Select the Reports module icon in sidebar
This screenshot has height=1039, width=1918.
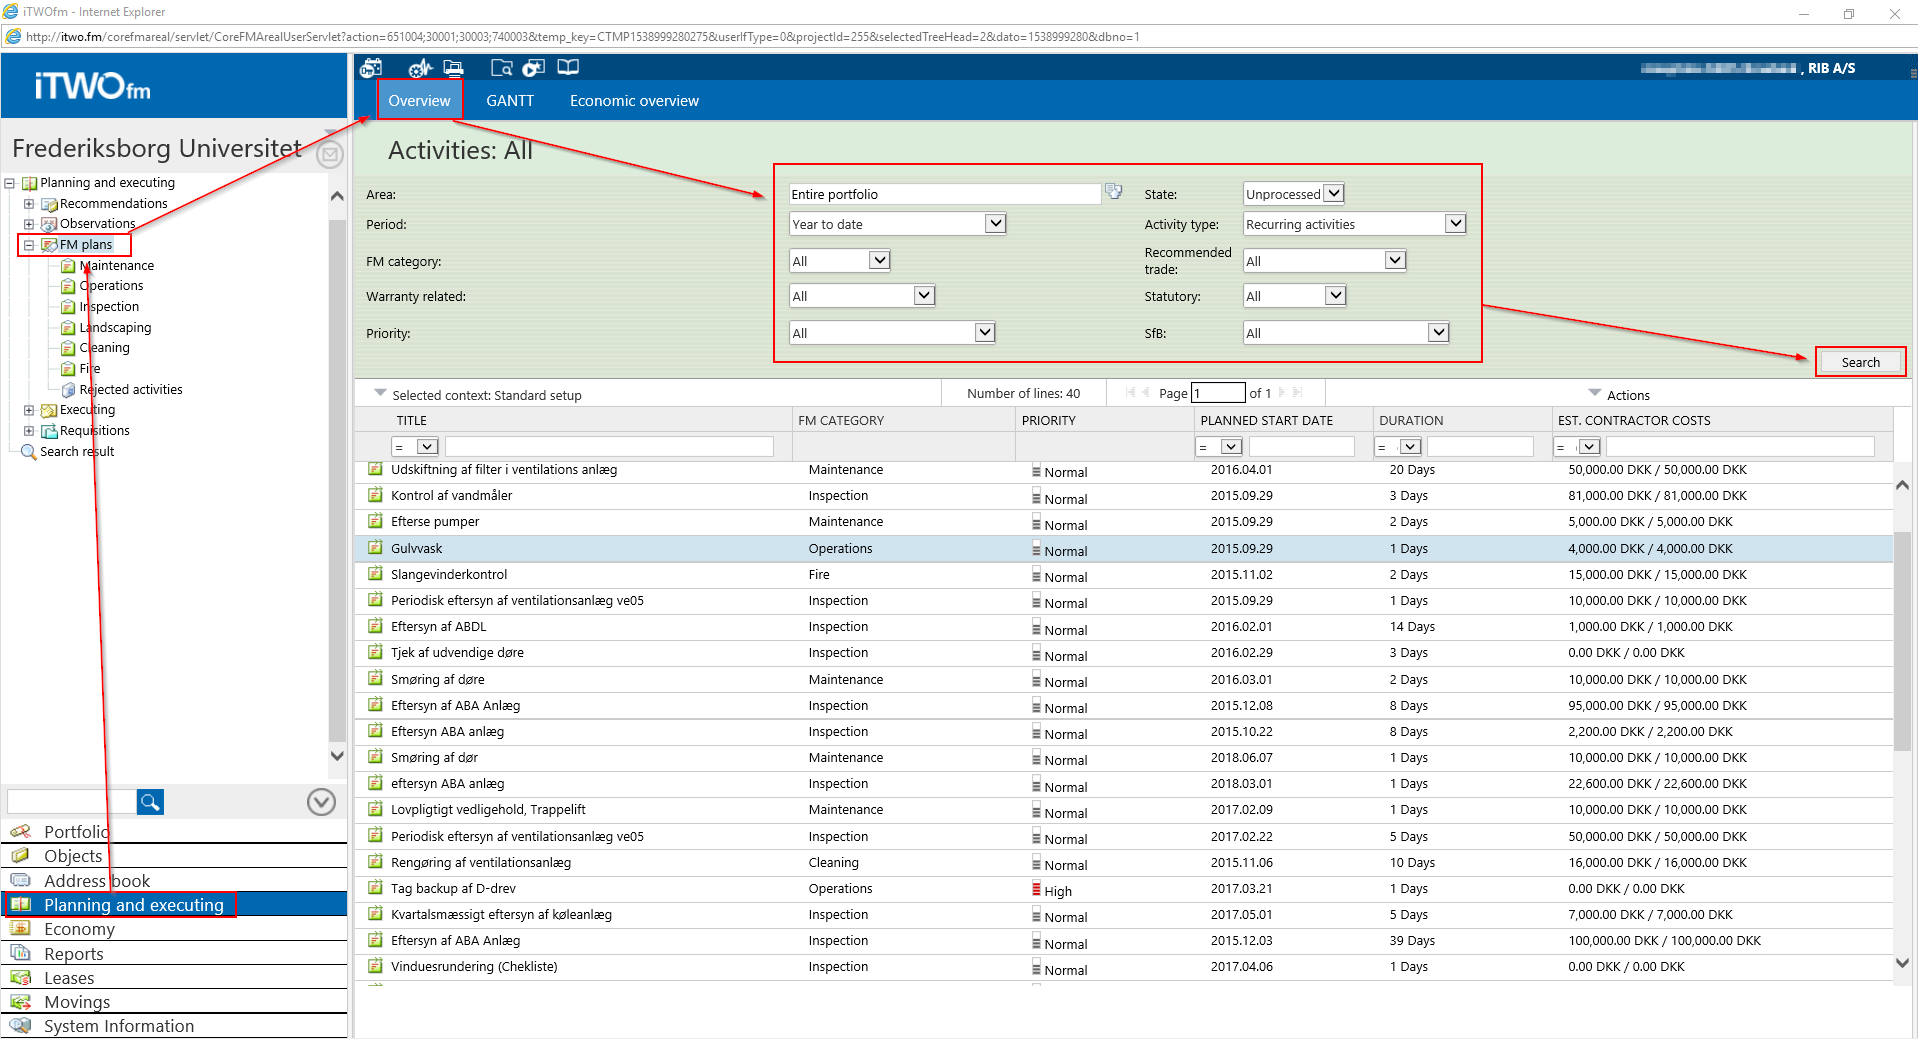[21, 953]
